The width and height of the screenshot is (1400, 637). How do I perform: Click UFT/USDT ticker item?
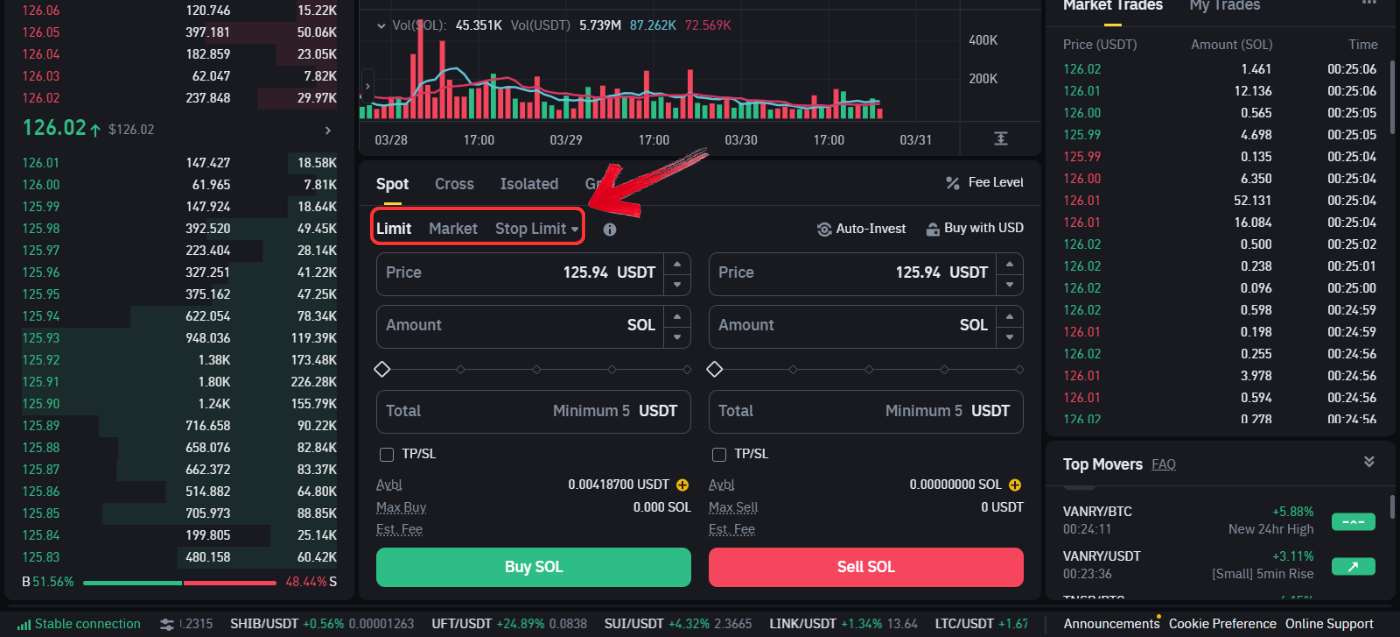[510, 624]
